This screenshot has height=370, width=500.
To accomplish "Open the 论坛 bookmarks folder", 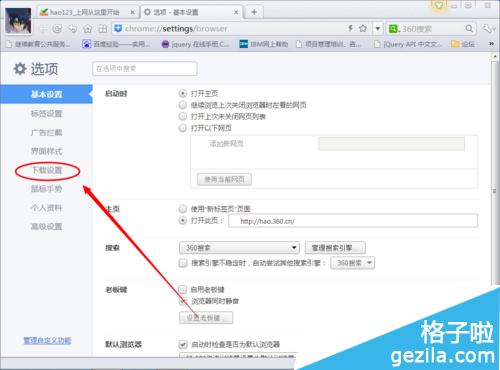I will click(463, 44).
